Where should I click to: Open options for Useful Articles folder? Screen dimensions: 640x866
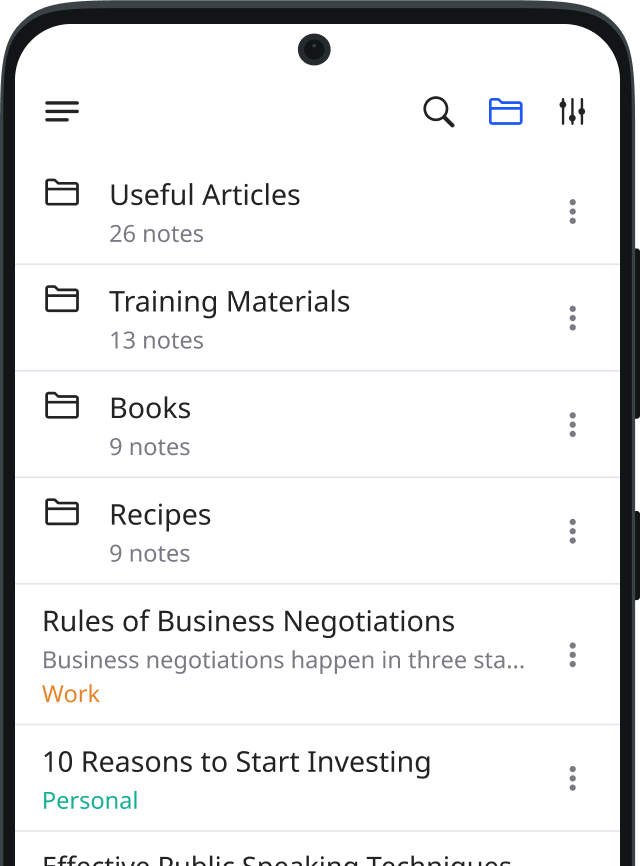pyautogui.click(x=572, y=212)
